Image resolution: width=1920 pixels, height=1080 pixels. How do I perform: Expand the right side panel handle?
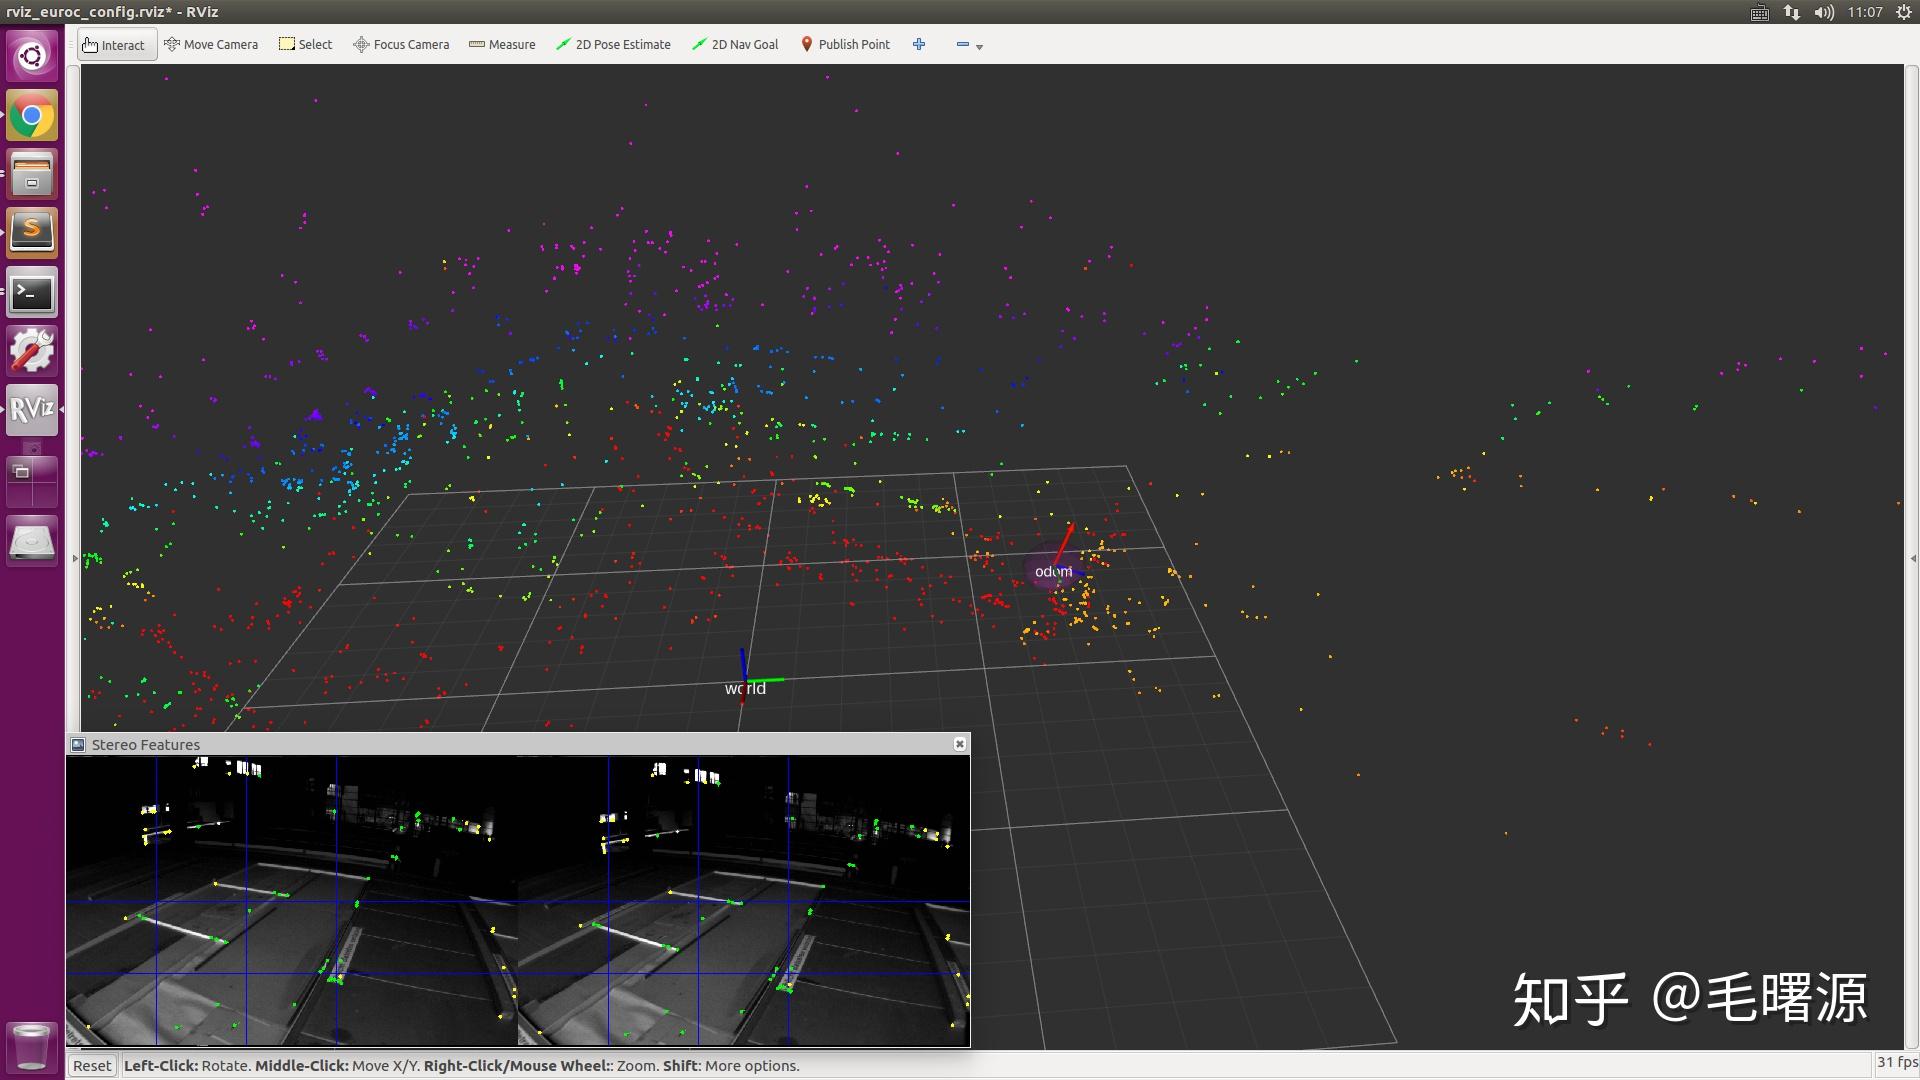pos(1913,558)
